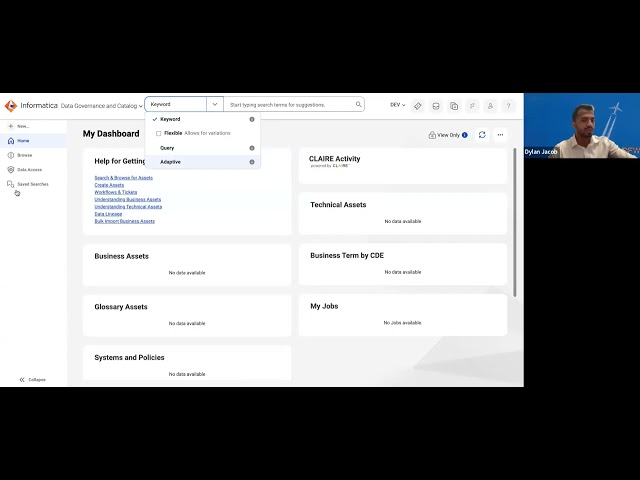The width and height of the screenshot is (640, 480).
Task: Click the Browse compass icon in sidebar
Action: (11, 155)
